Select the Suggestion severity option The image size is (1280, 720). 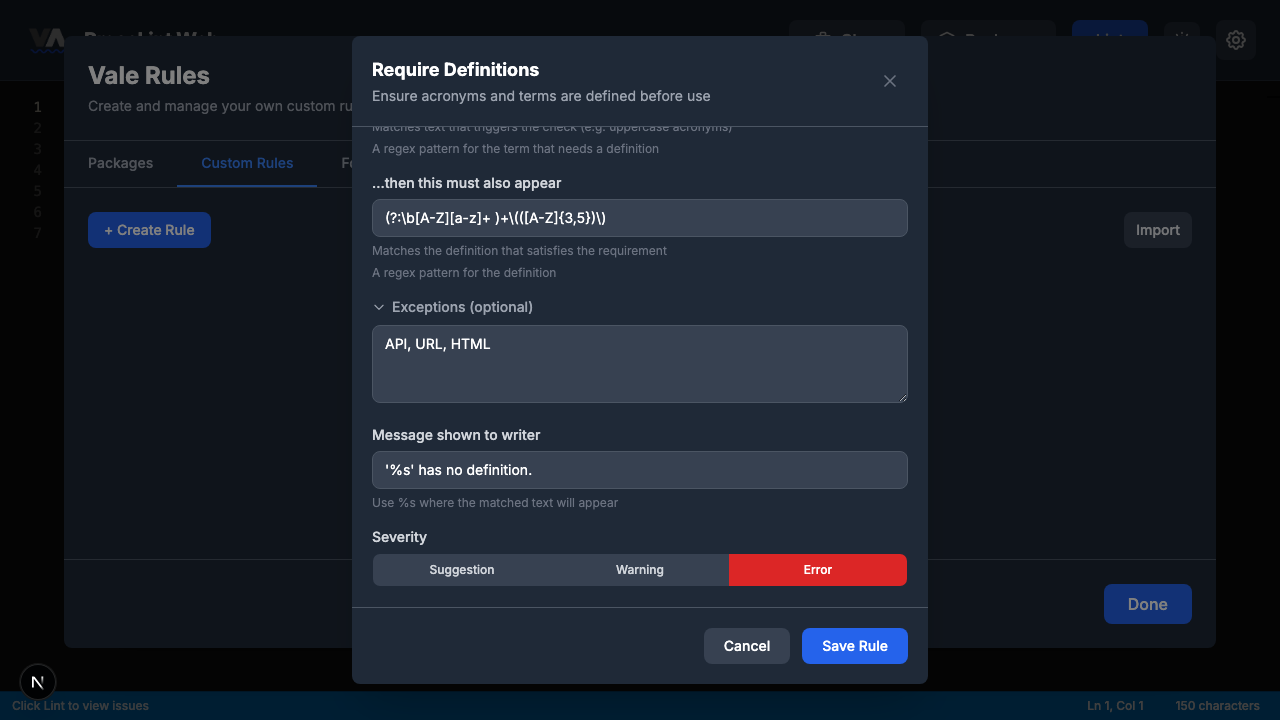coord(461,569)
